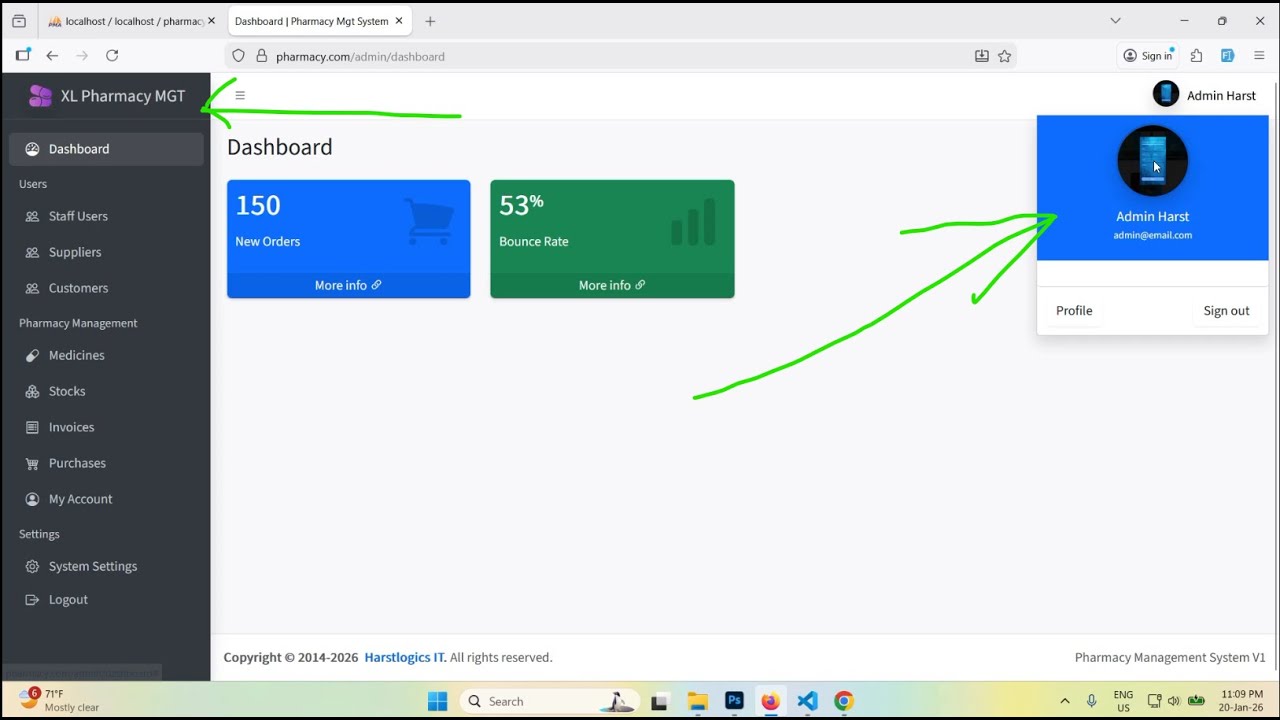Click the Harstlogics IT footer link
The image size is (1280, 720).
click(405, 657)
